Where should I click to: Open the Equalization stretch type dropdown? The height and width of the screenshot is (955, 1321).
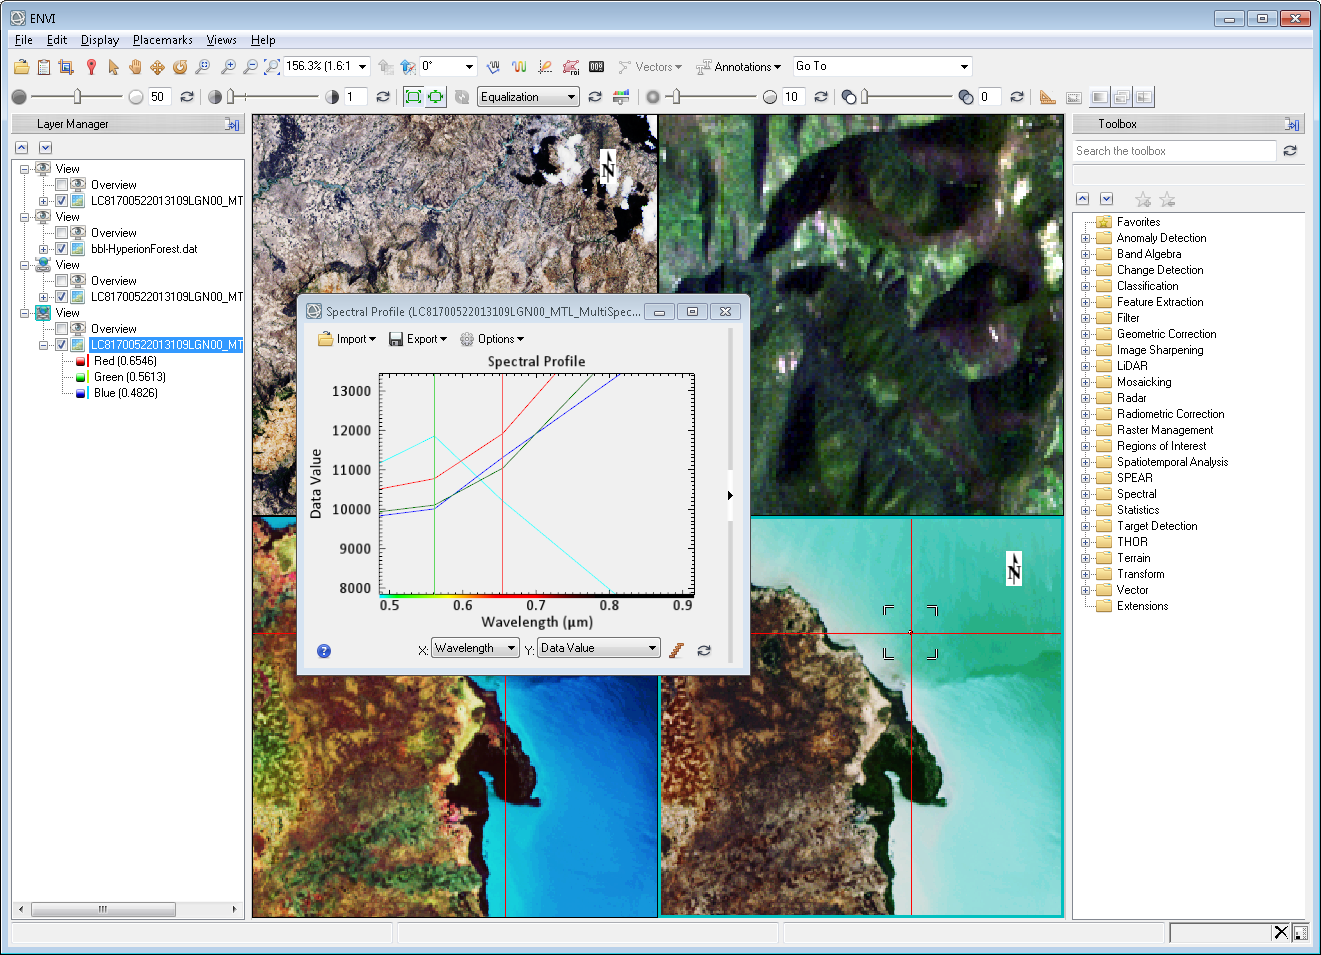coord(528,97)
